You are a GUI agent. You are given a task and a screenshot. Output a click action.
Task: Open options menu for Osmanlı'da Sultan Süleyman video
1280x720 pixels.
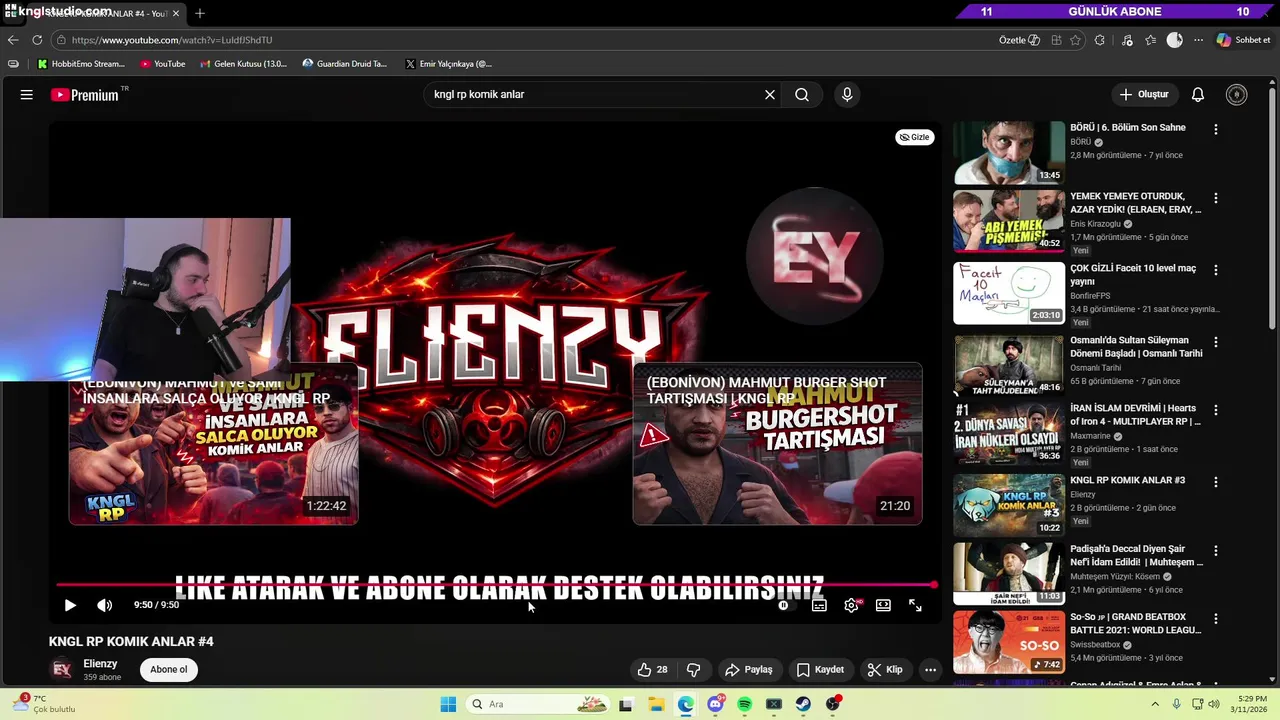1216,342
